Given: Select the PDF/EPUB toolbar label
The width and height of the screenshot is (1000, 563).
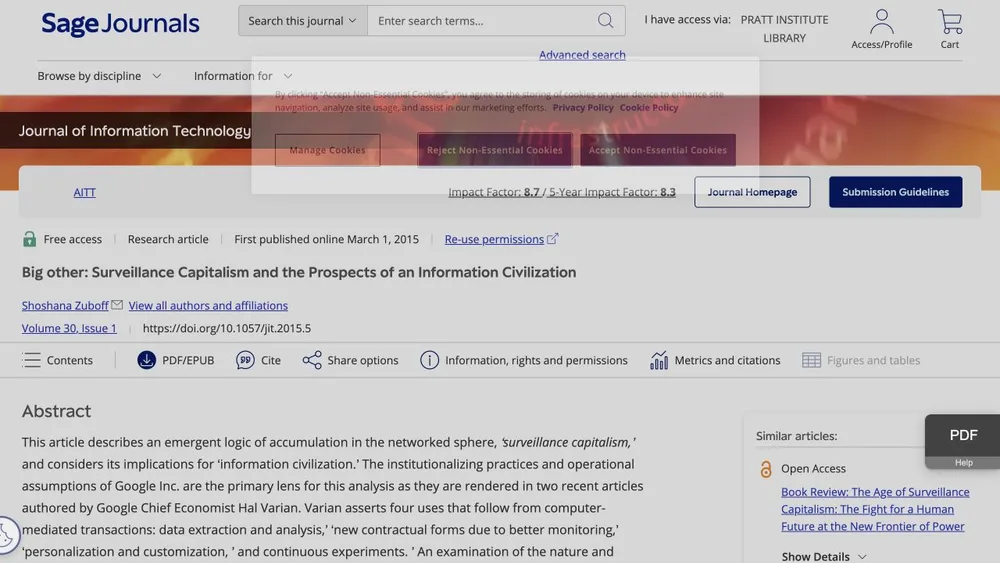Looking at the screenshot, I should [188, 360].
